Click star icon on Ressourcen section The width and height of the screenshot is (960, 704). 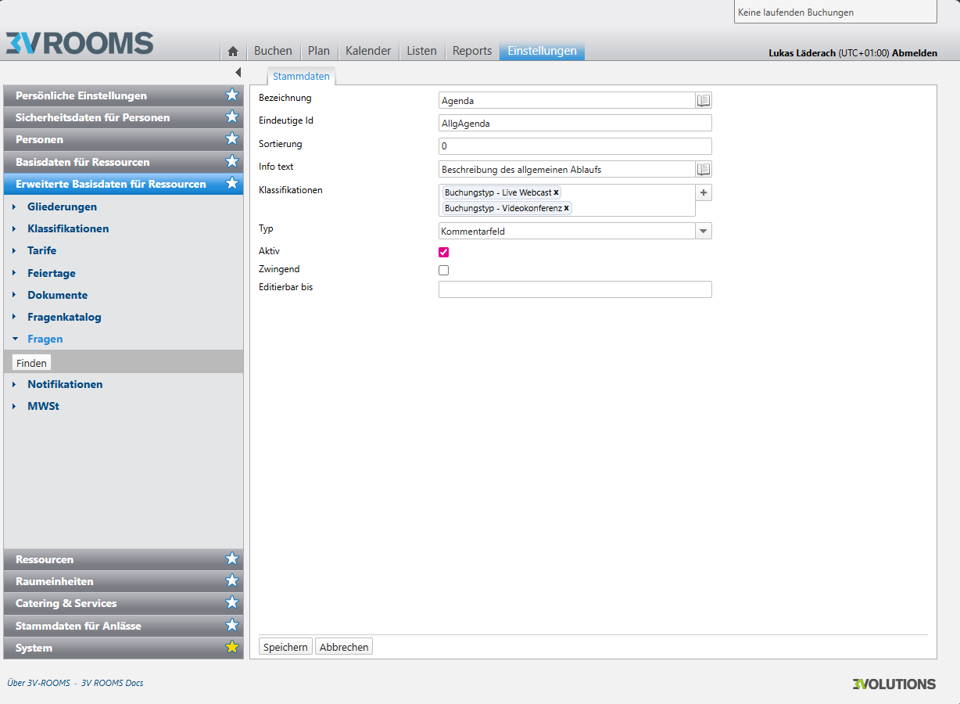click(x=232, y=560)
